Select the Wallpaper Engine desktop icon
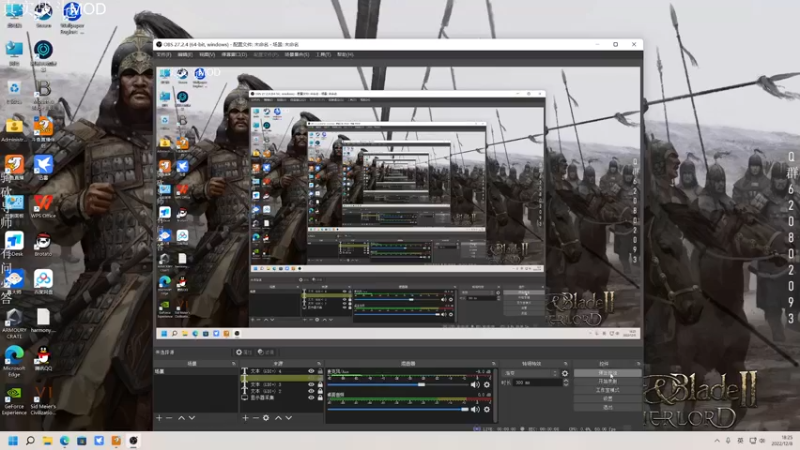Image resolution: width=800 pixels, height=450 pixels. (x=72, y=17)
